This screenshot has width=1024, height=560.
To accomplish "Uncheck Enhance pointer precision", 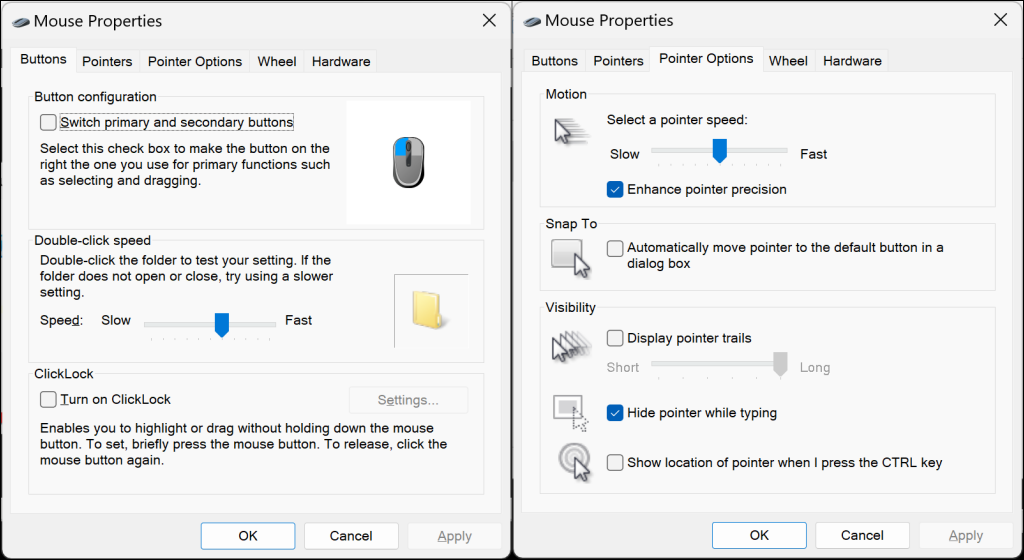I will coord(615,189).
